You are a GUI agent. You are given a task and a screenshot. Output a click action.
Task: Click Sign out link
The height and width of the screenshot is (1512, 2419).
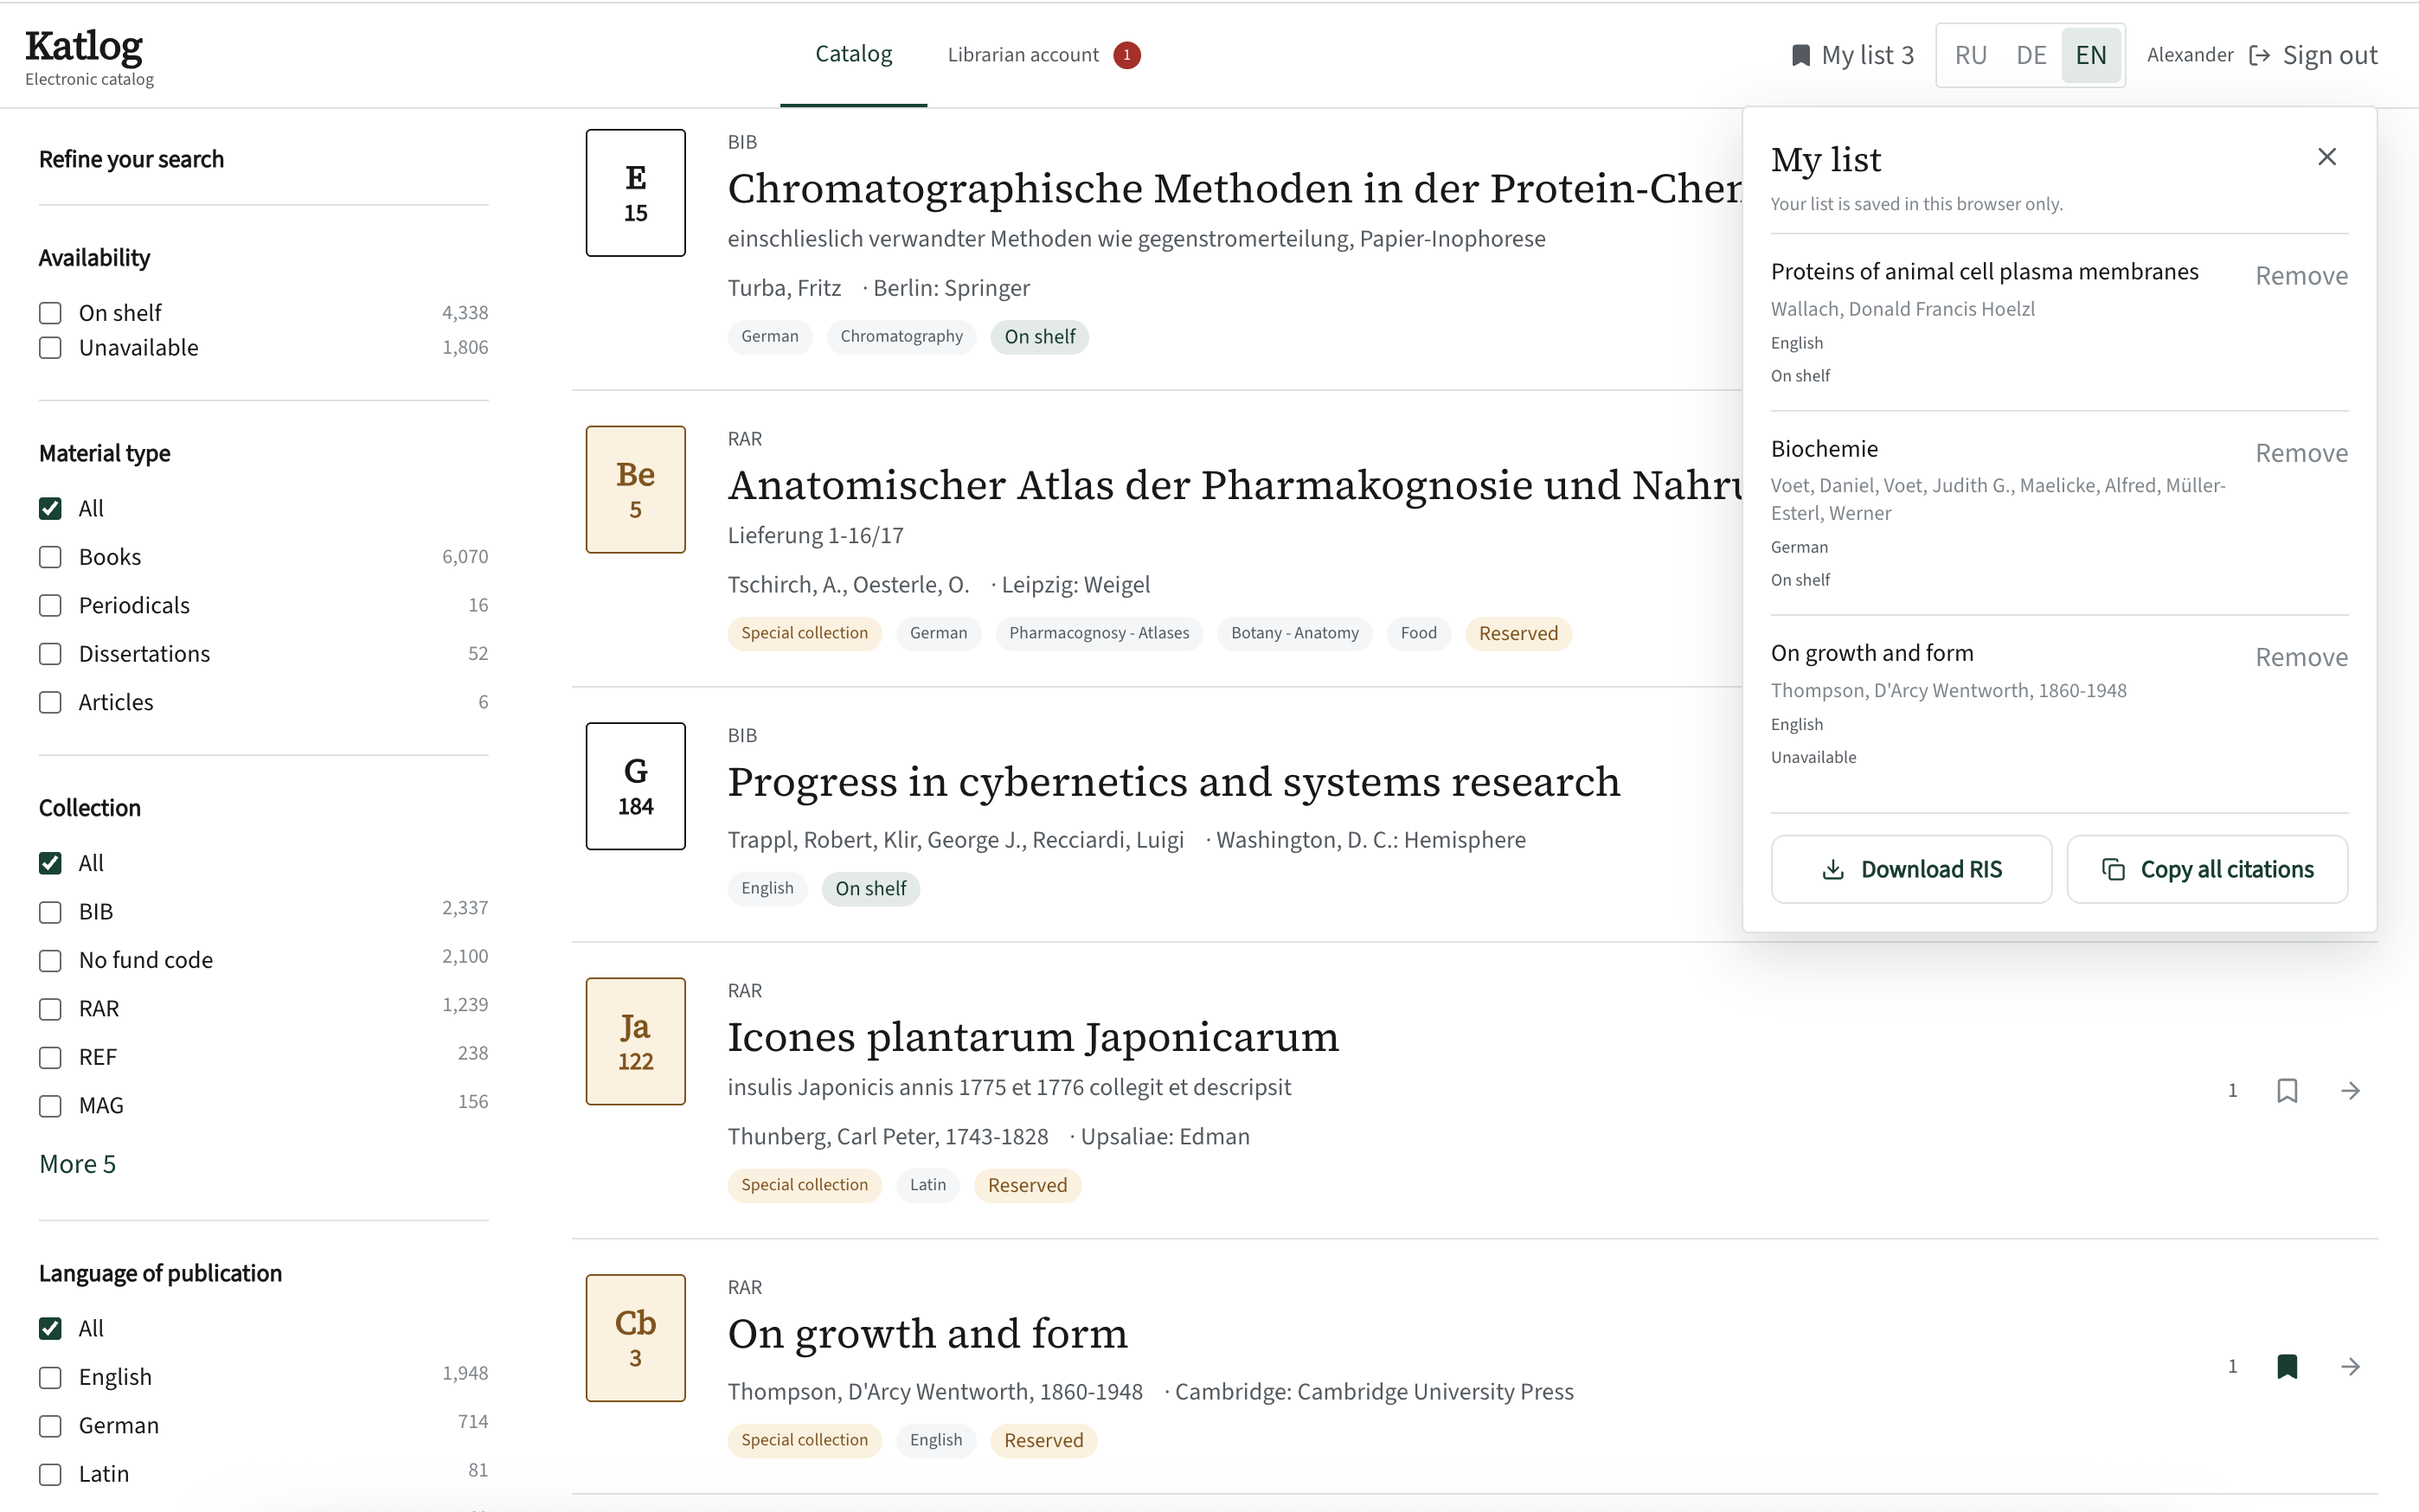(x=2329, y=55)
